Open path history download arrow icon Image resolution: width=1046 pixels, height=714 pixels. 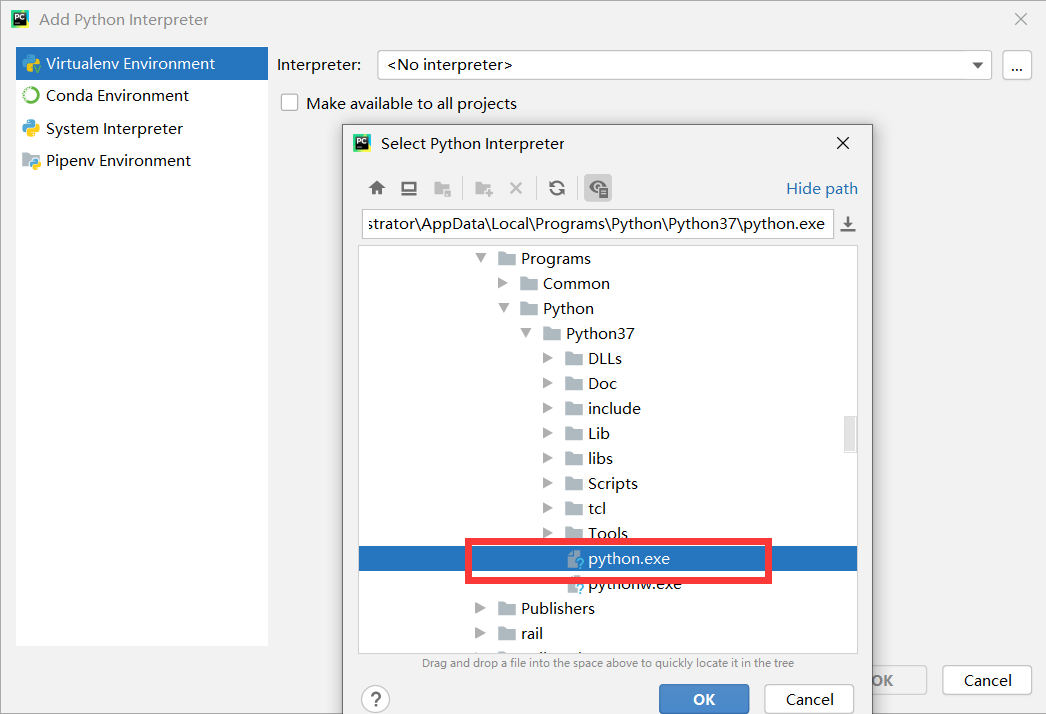pos(848,224)
